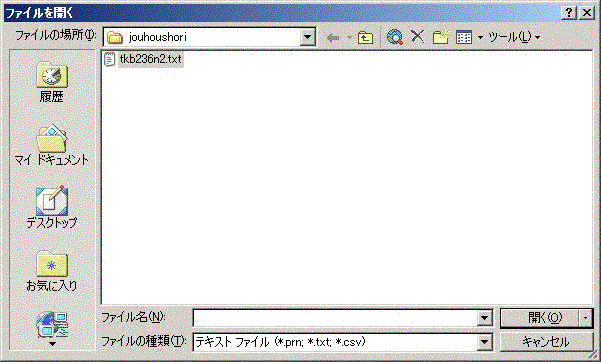Expand the ファイル名 dropdown arrow
Image resolution: width=601 pixels, height=362 pixels.
tap(484, 318)
